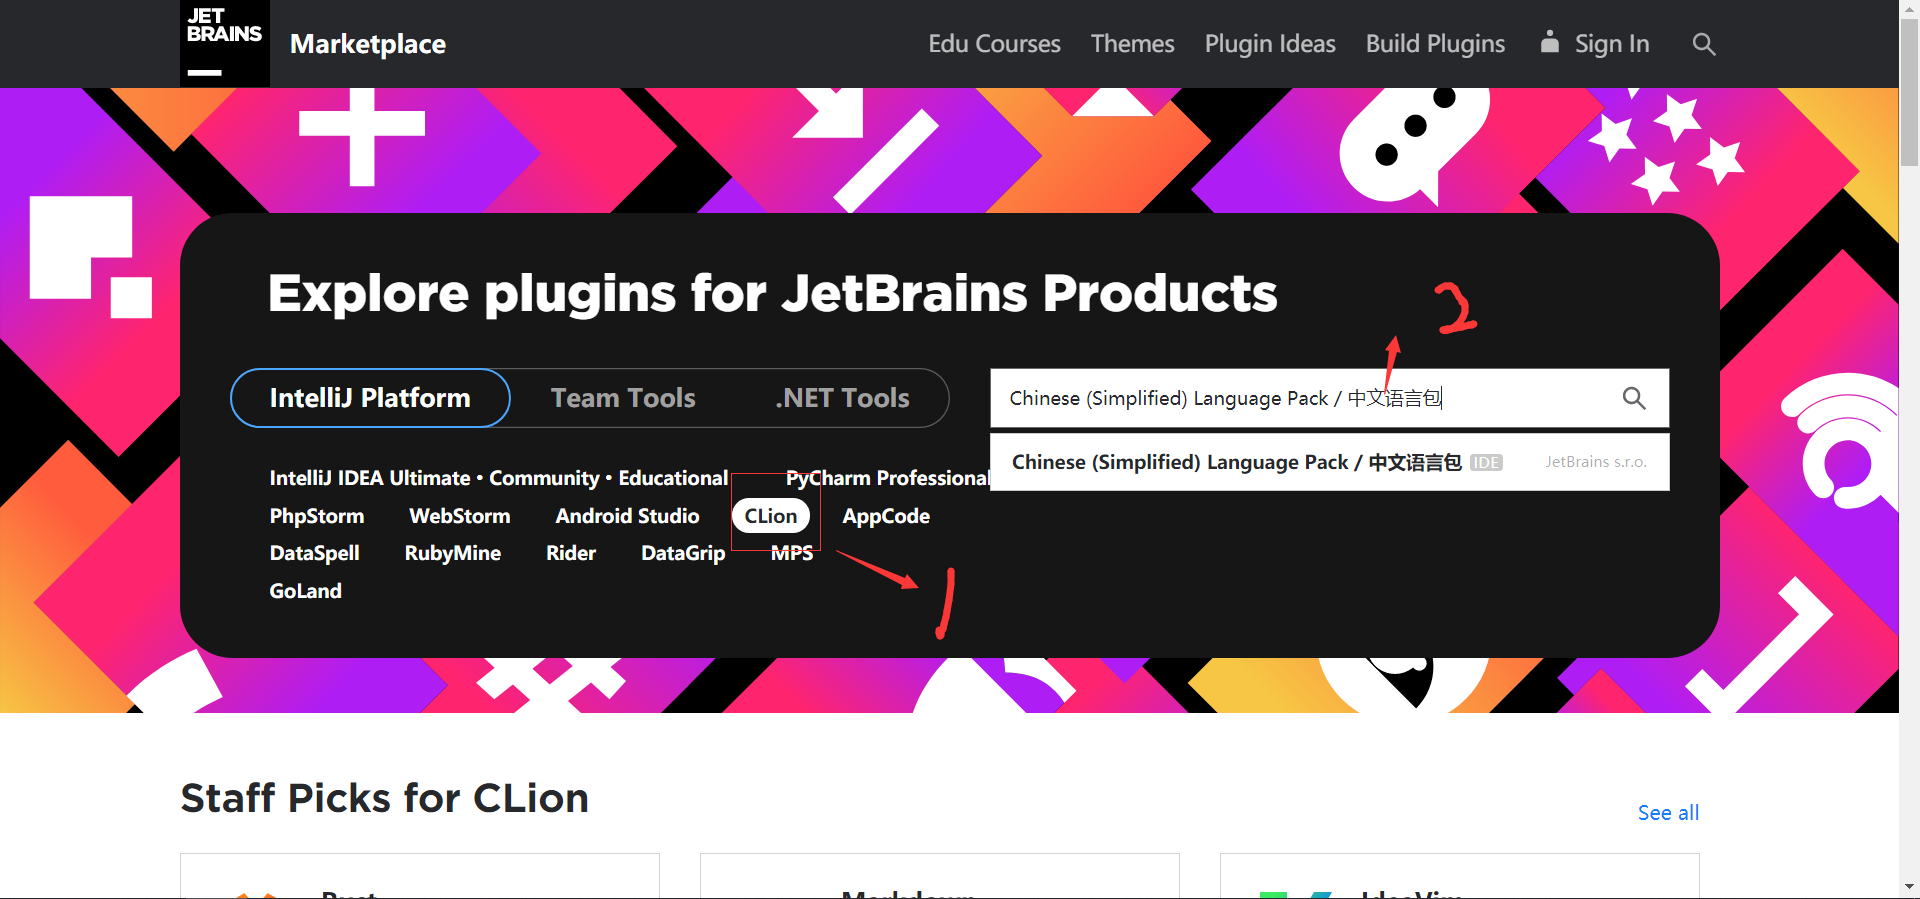Click the plugin search input field
Viewport: 1920px width, 899px height.
1300,398
